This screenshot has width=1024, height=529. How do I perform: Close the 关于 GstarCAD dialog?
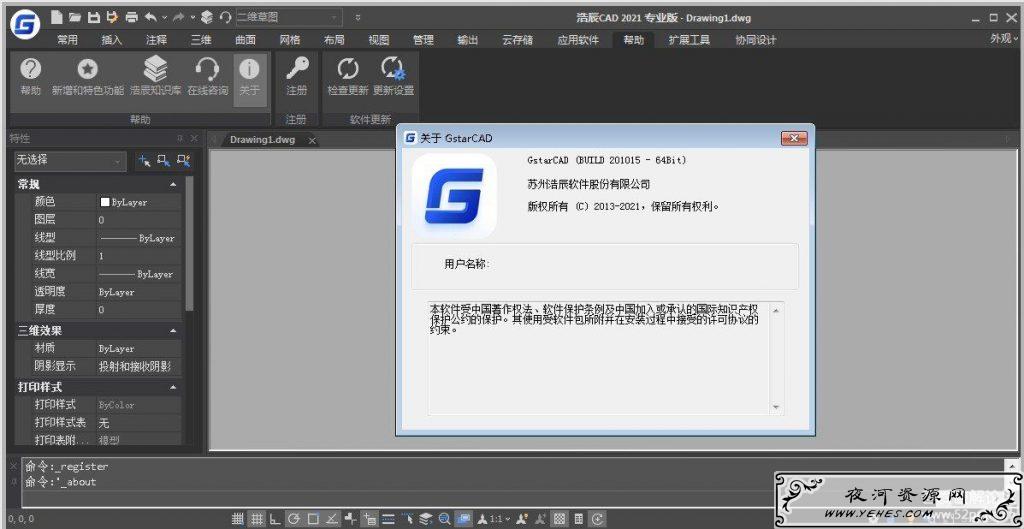(794, 138)
